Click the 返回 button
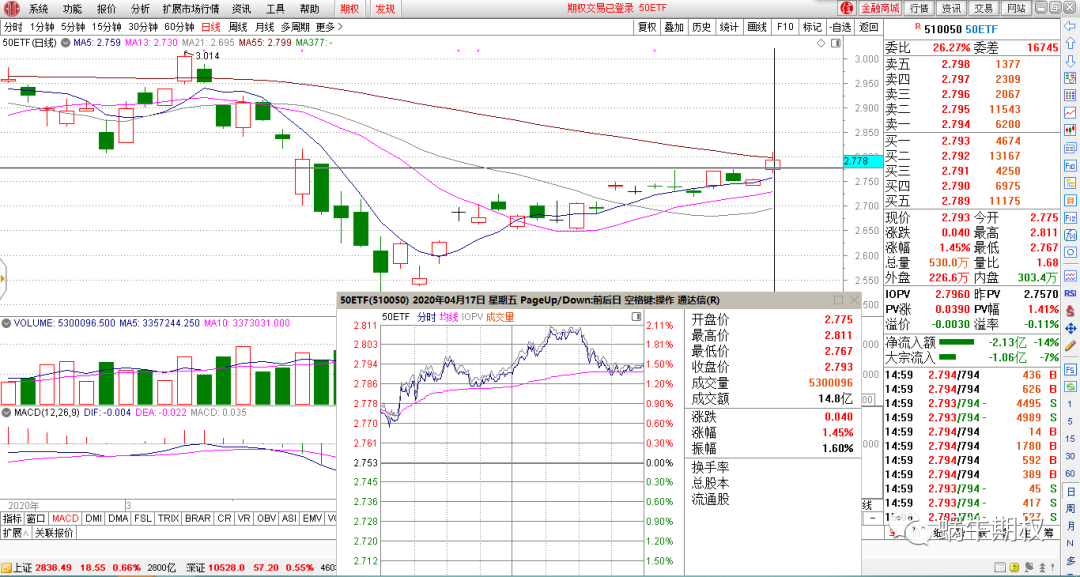The width and height of the screenshot is (1080, 577). click(x=869, y=27)
